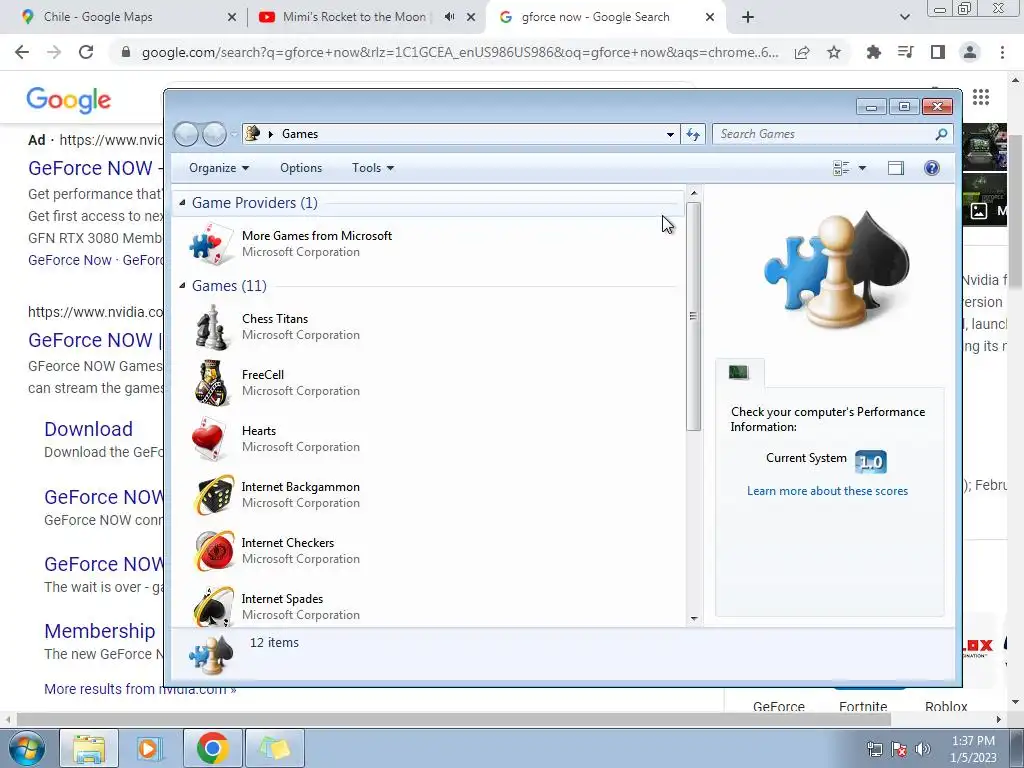Open the Tools dropdown menu
Screen dimensions: 1024x768
[373, 168]
